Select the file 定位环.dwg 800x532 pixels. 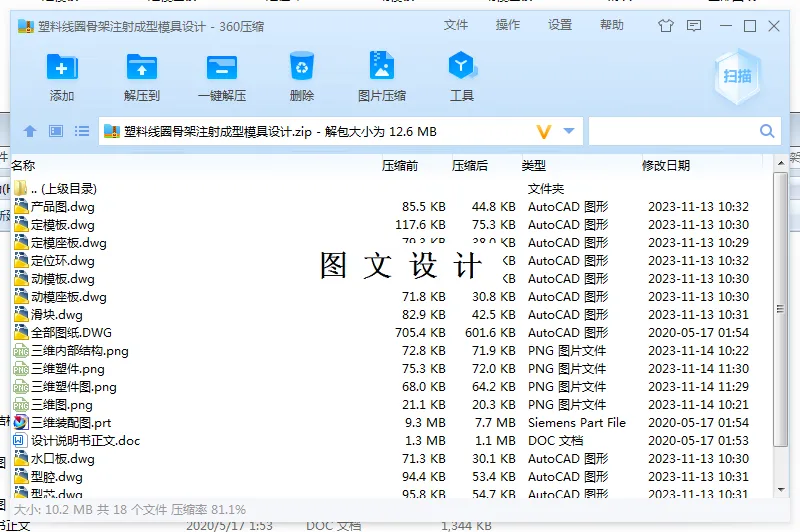tap(63, 261)
